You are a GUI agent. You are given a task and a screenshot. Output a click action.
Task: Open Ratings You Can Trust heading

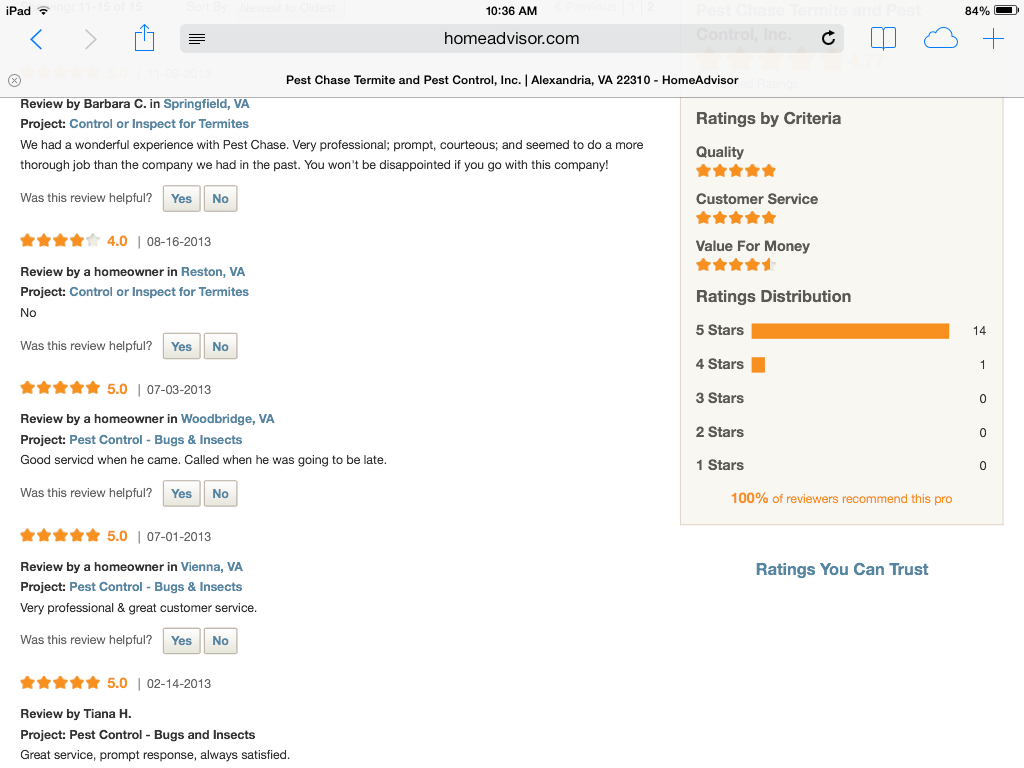coord(841,569)
